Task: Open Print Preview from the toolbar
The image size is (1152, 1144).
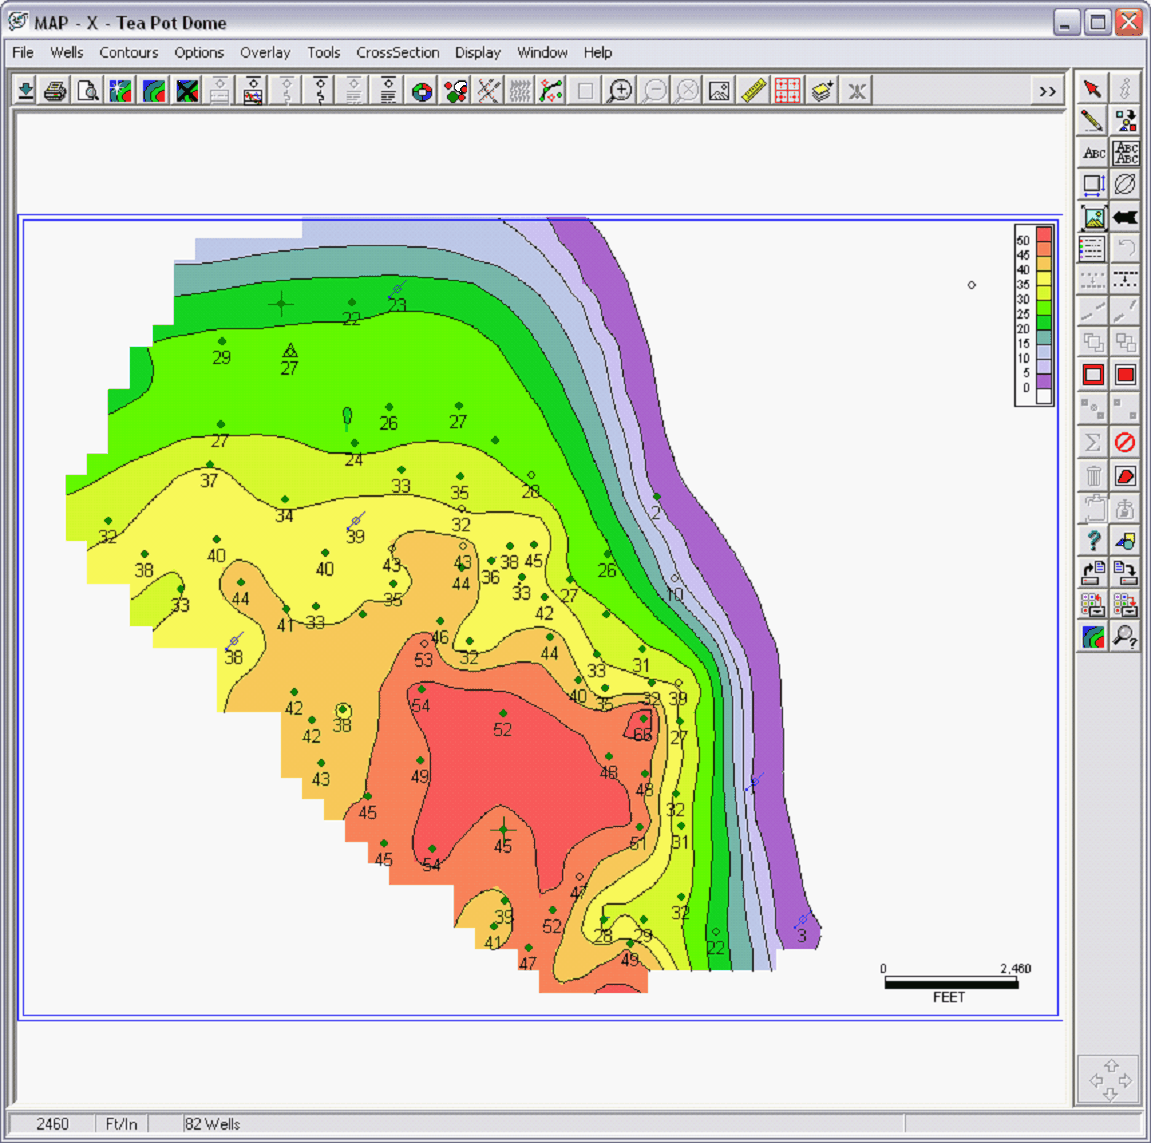Action: (x=88, y=91)
